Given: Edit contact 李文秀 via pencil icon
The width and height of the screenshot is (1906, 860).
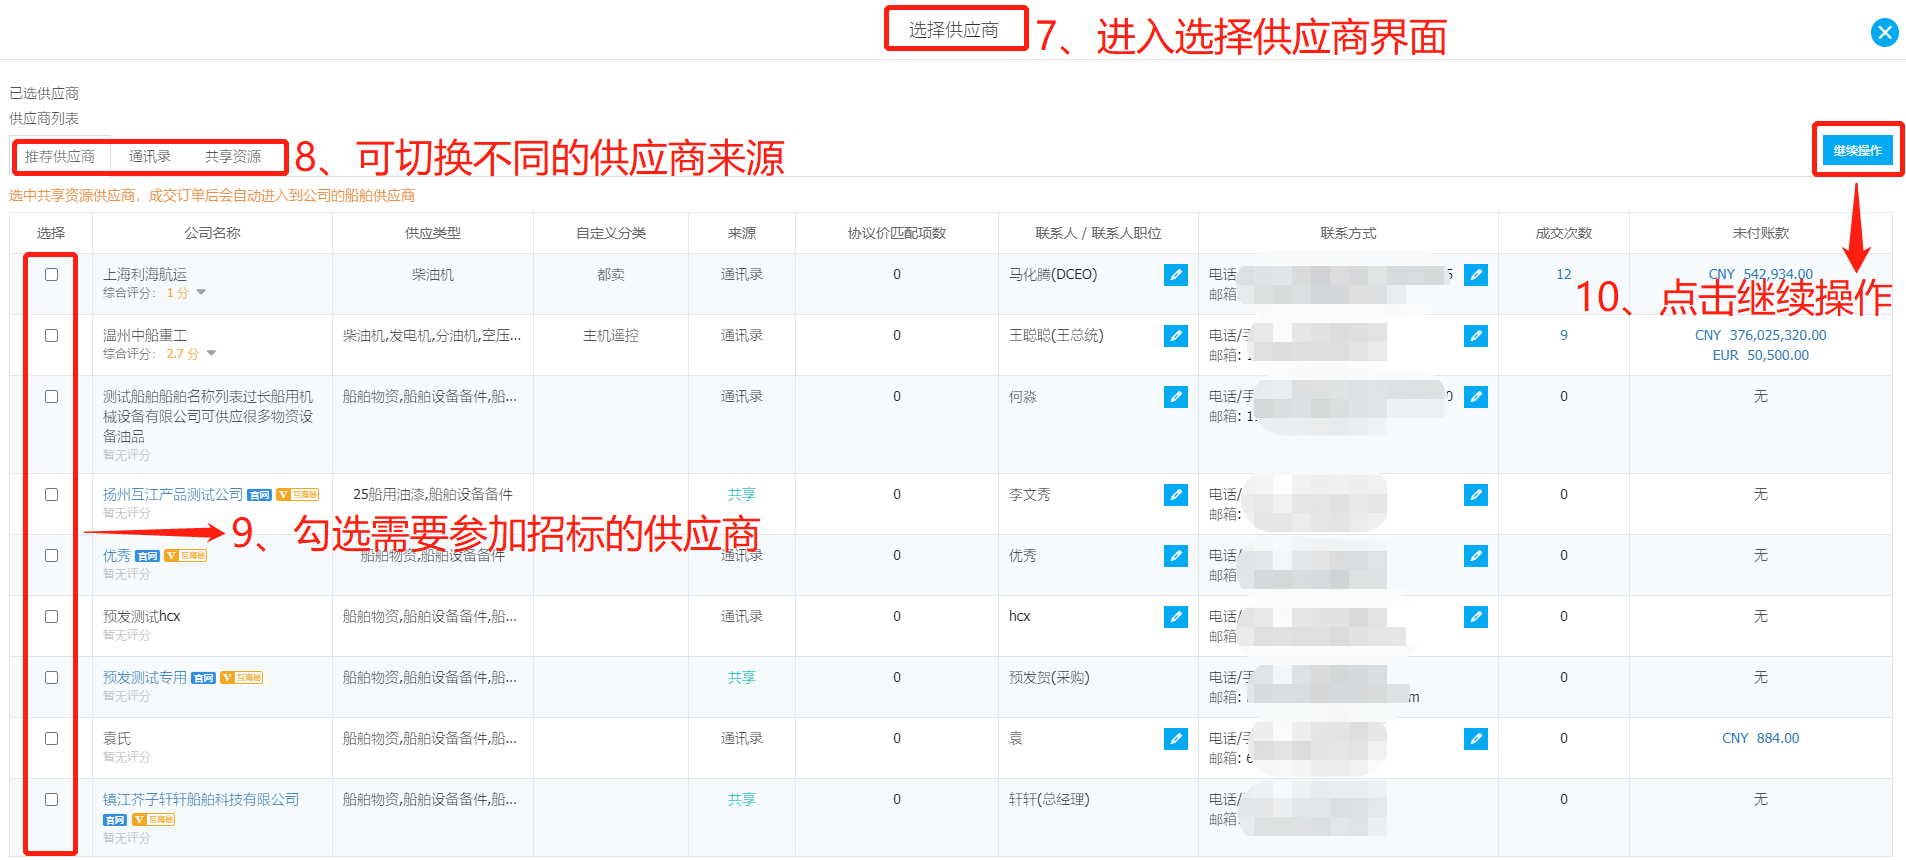Looking at the screenshot, I should [1176, 495].
